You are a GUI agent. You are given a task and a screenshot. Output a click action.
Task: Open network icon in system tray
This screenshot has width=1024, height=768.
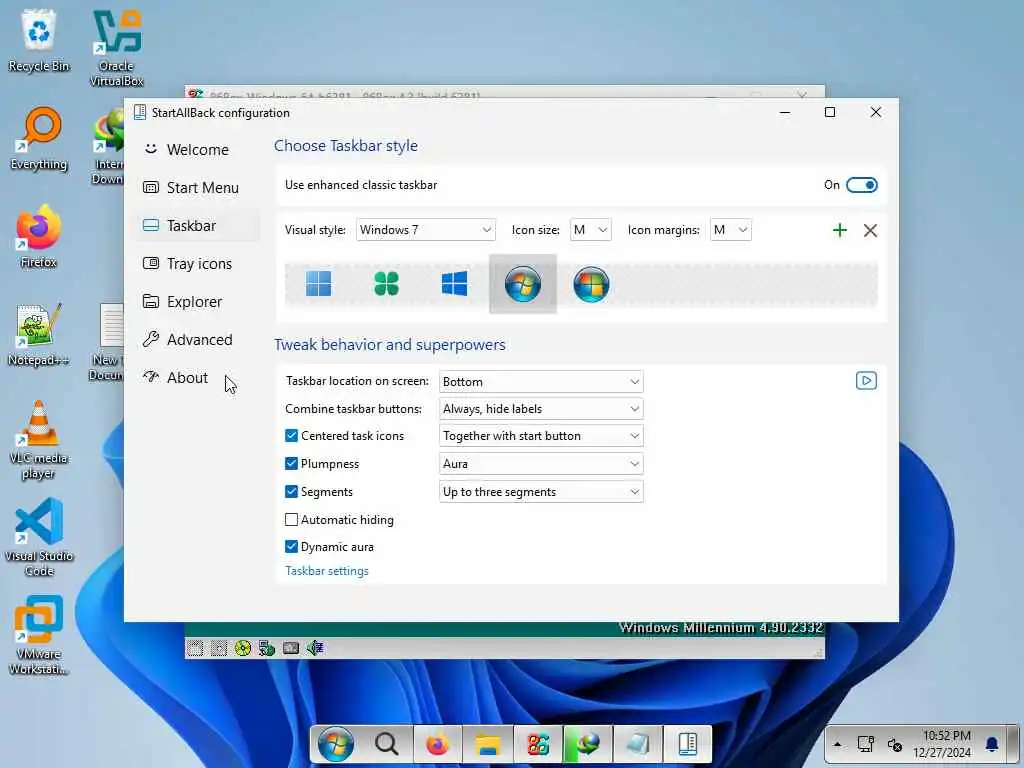865,744
